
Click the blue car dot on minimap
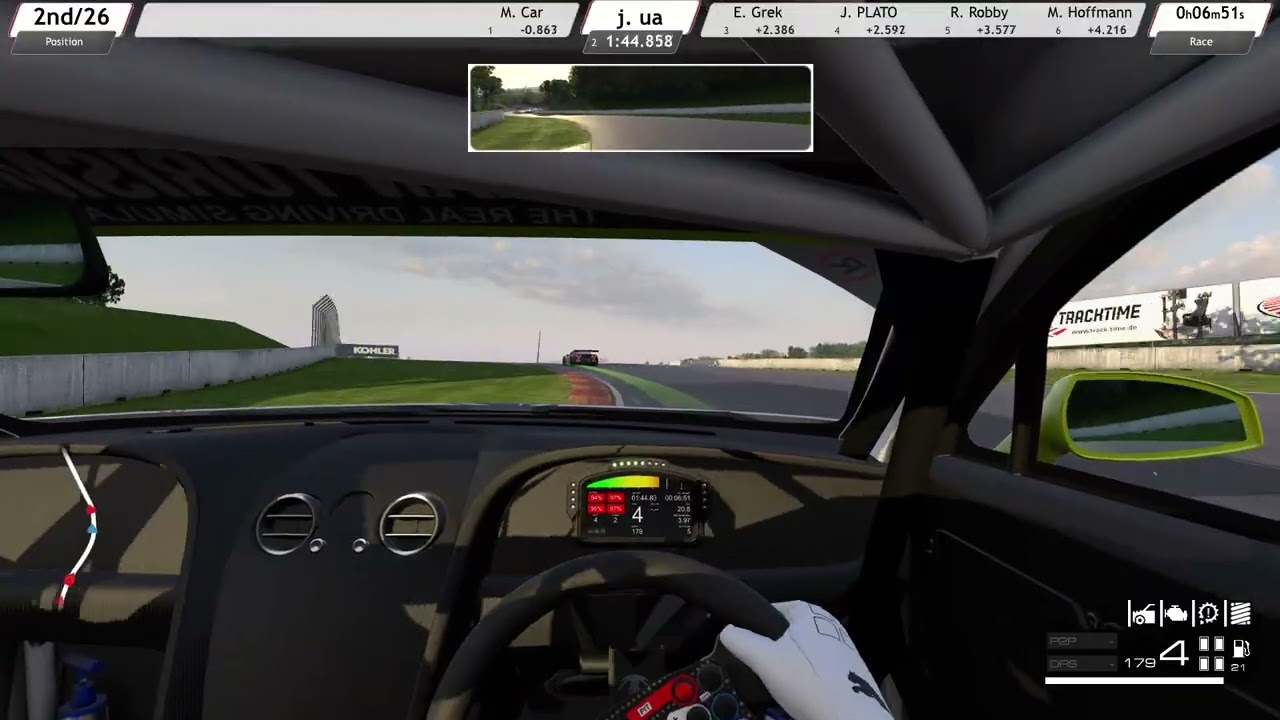point(92,528)
